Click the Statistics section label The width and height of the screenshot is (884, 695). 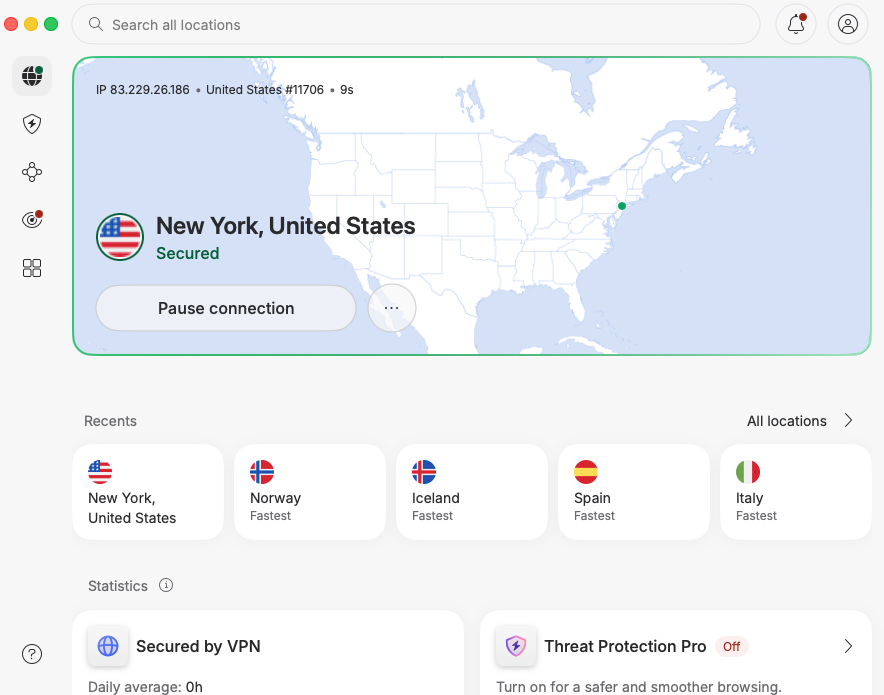118,586
